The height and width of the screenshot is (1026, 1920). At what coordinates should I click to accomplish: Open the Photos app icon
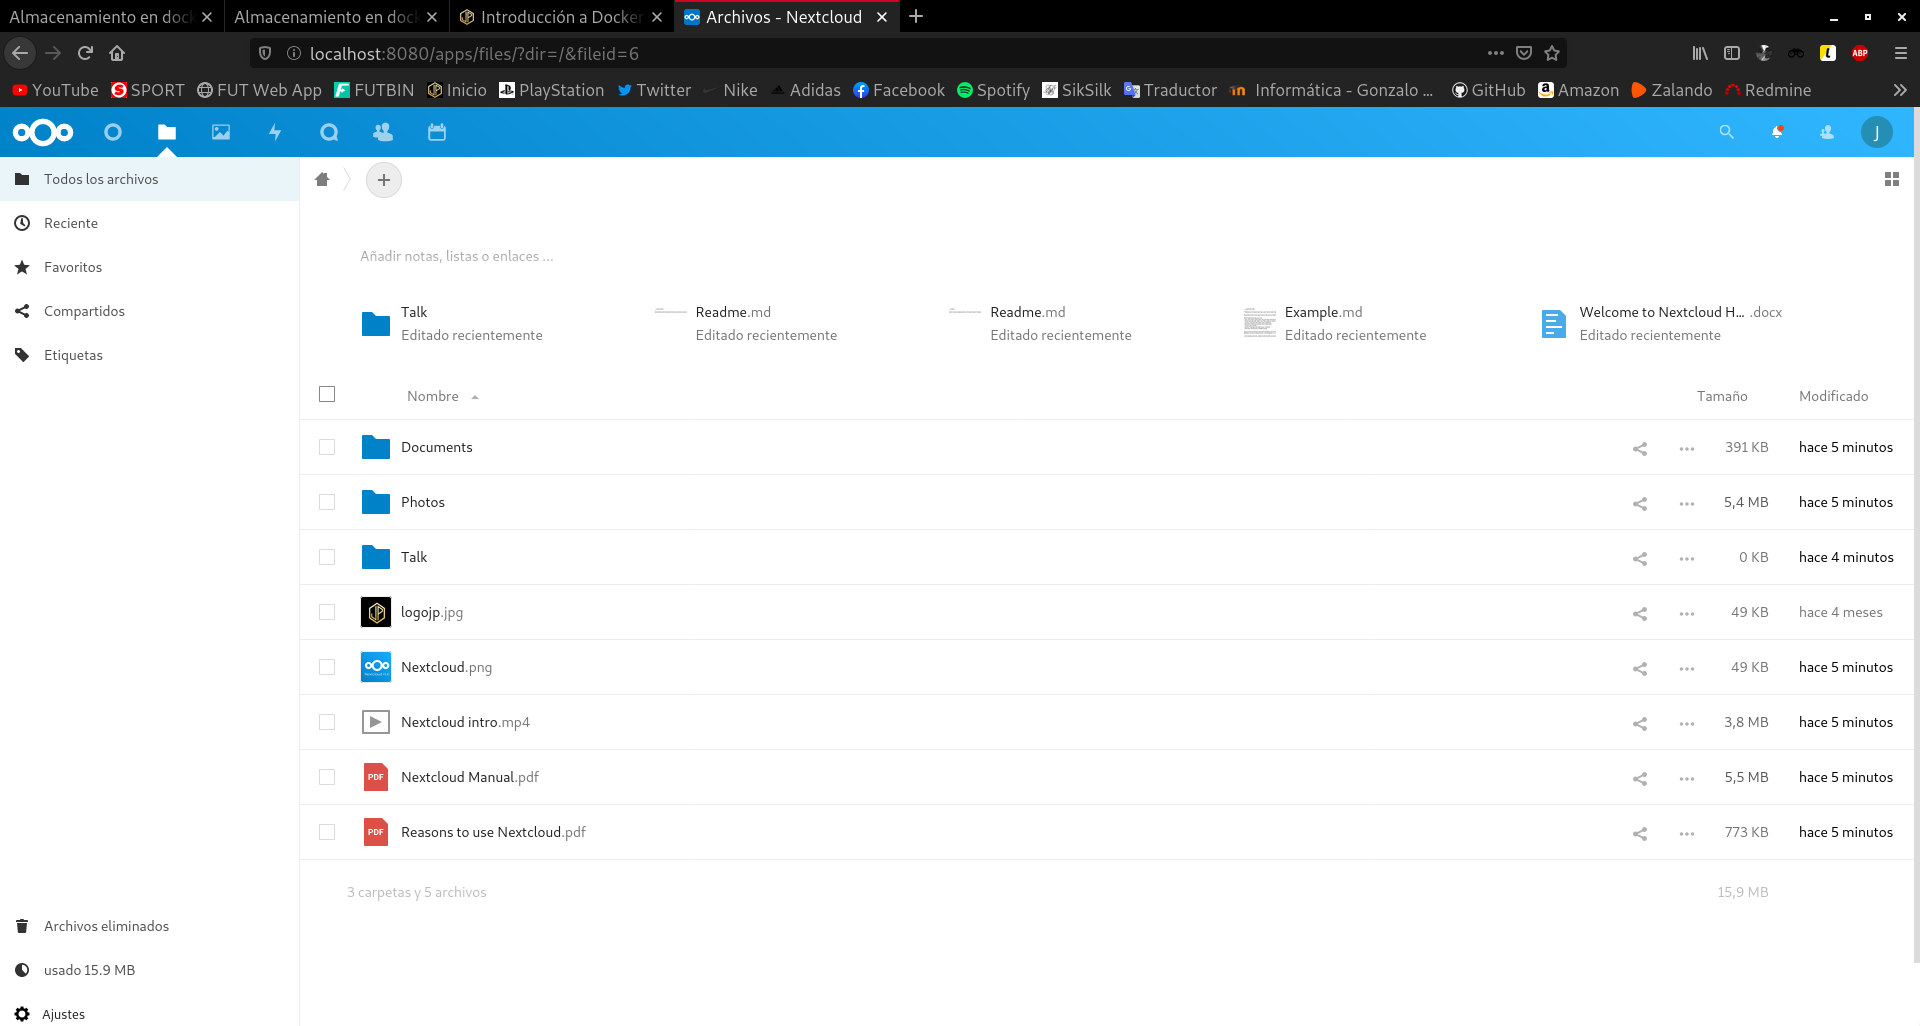point(221,132)
